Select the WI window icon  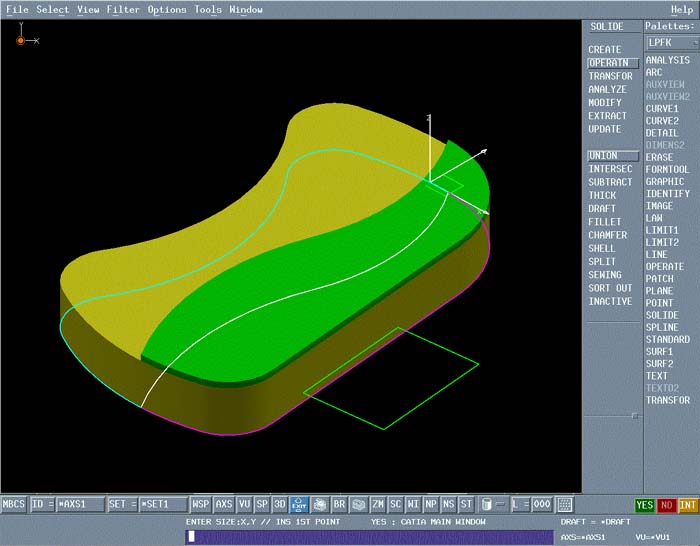[413, 505]
